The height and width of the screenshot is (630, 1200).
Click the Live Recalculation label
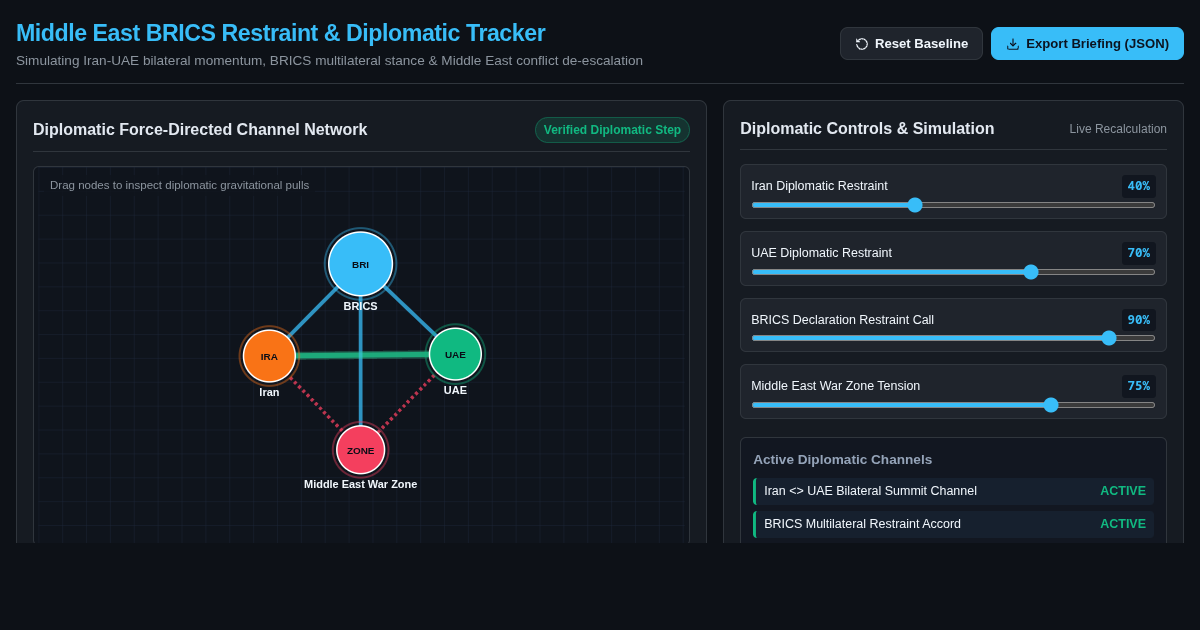pos(1118,129)
